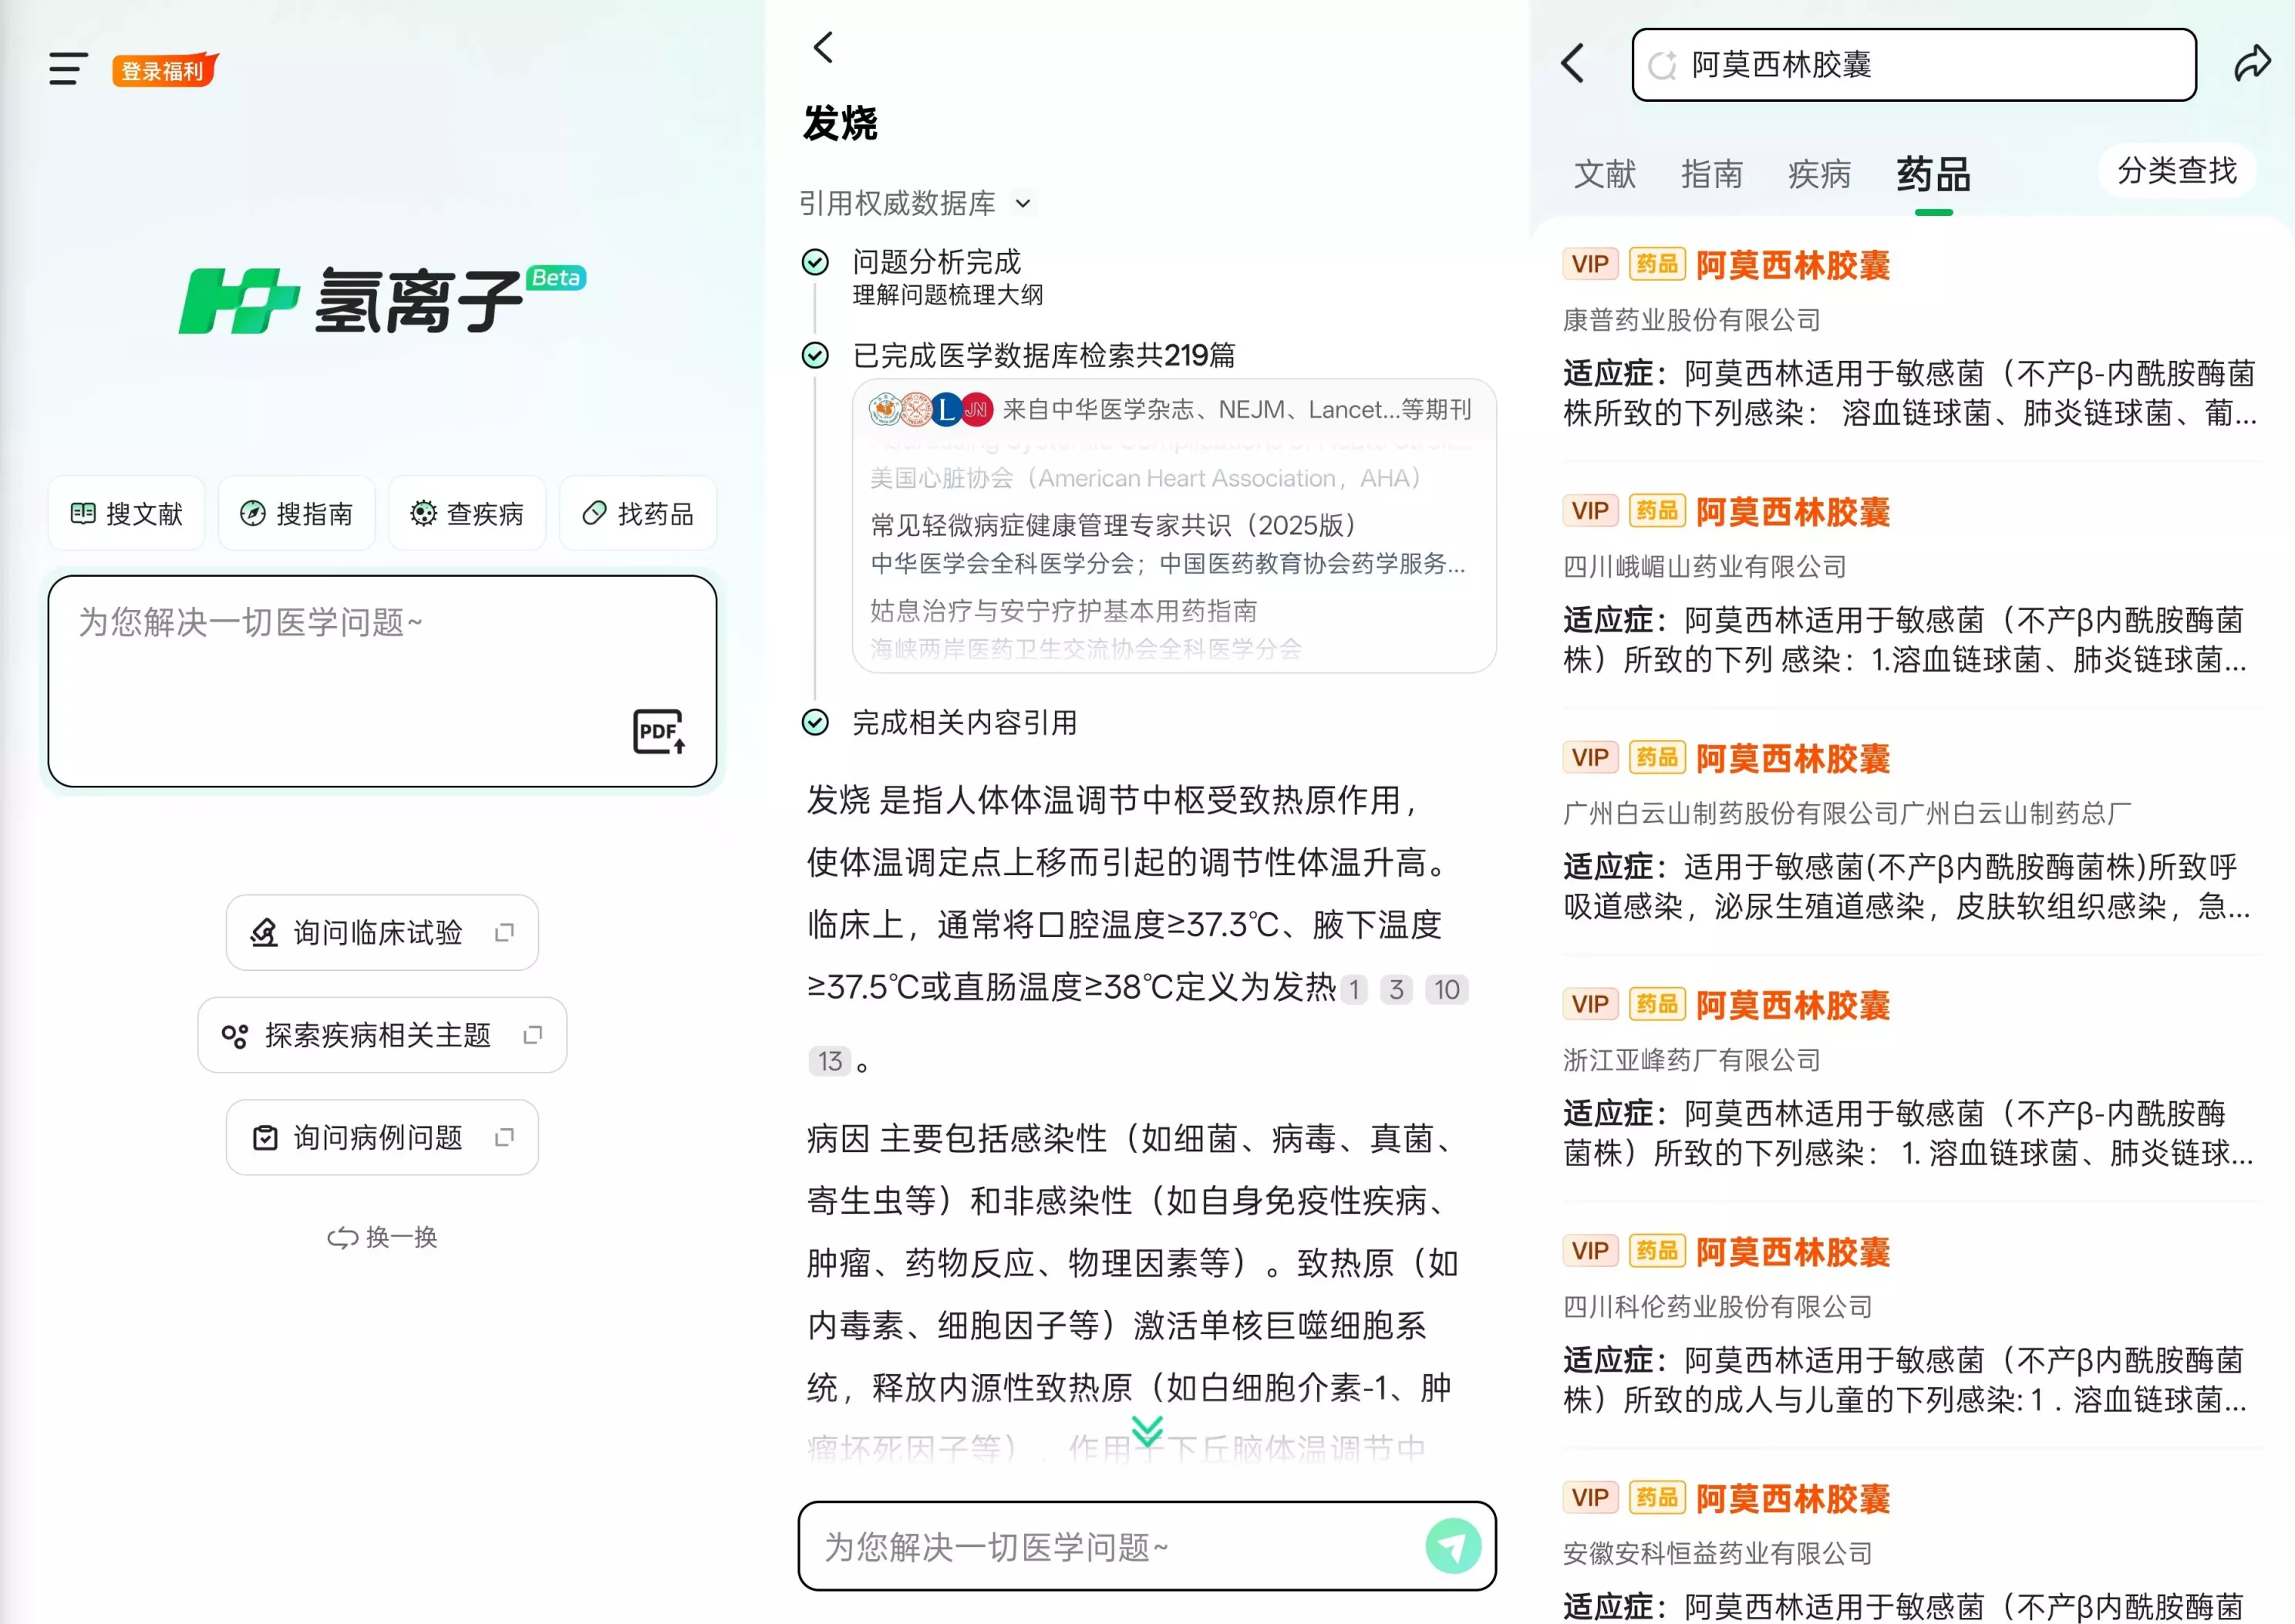Viewport: 2295px width, 1624px height.
Task: Click search box containing 阿莫西林胶囊
Action: pos(1913,65)
